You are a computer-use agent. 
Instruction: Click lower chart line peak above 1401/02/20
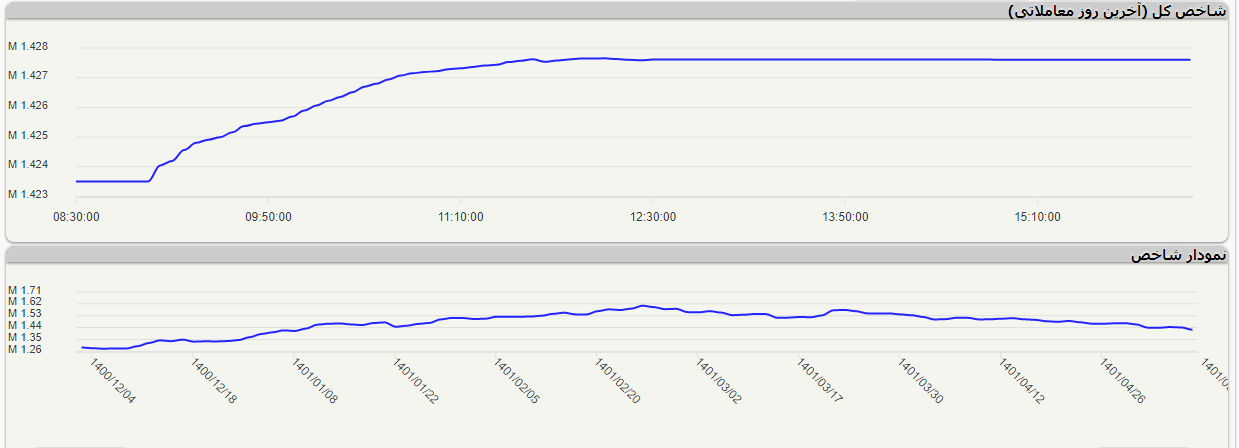click(x=642, y=306)
